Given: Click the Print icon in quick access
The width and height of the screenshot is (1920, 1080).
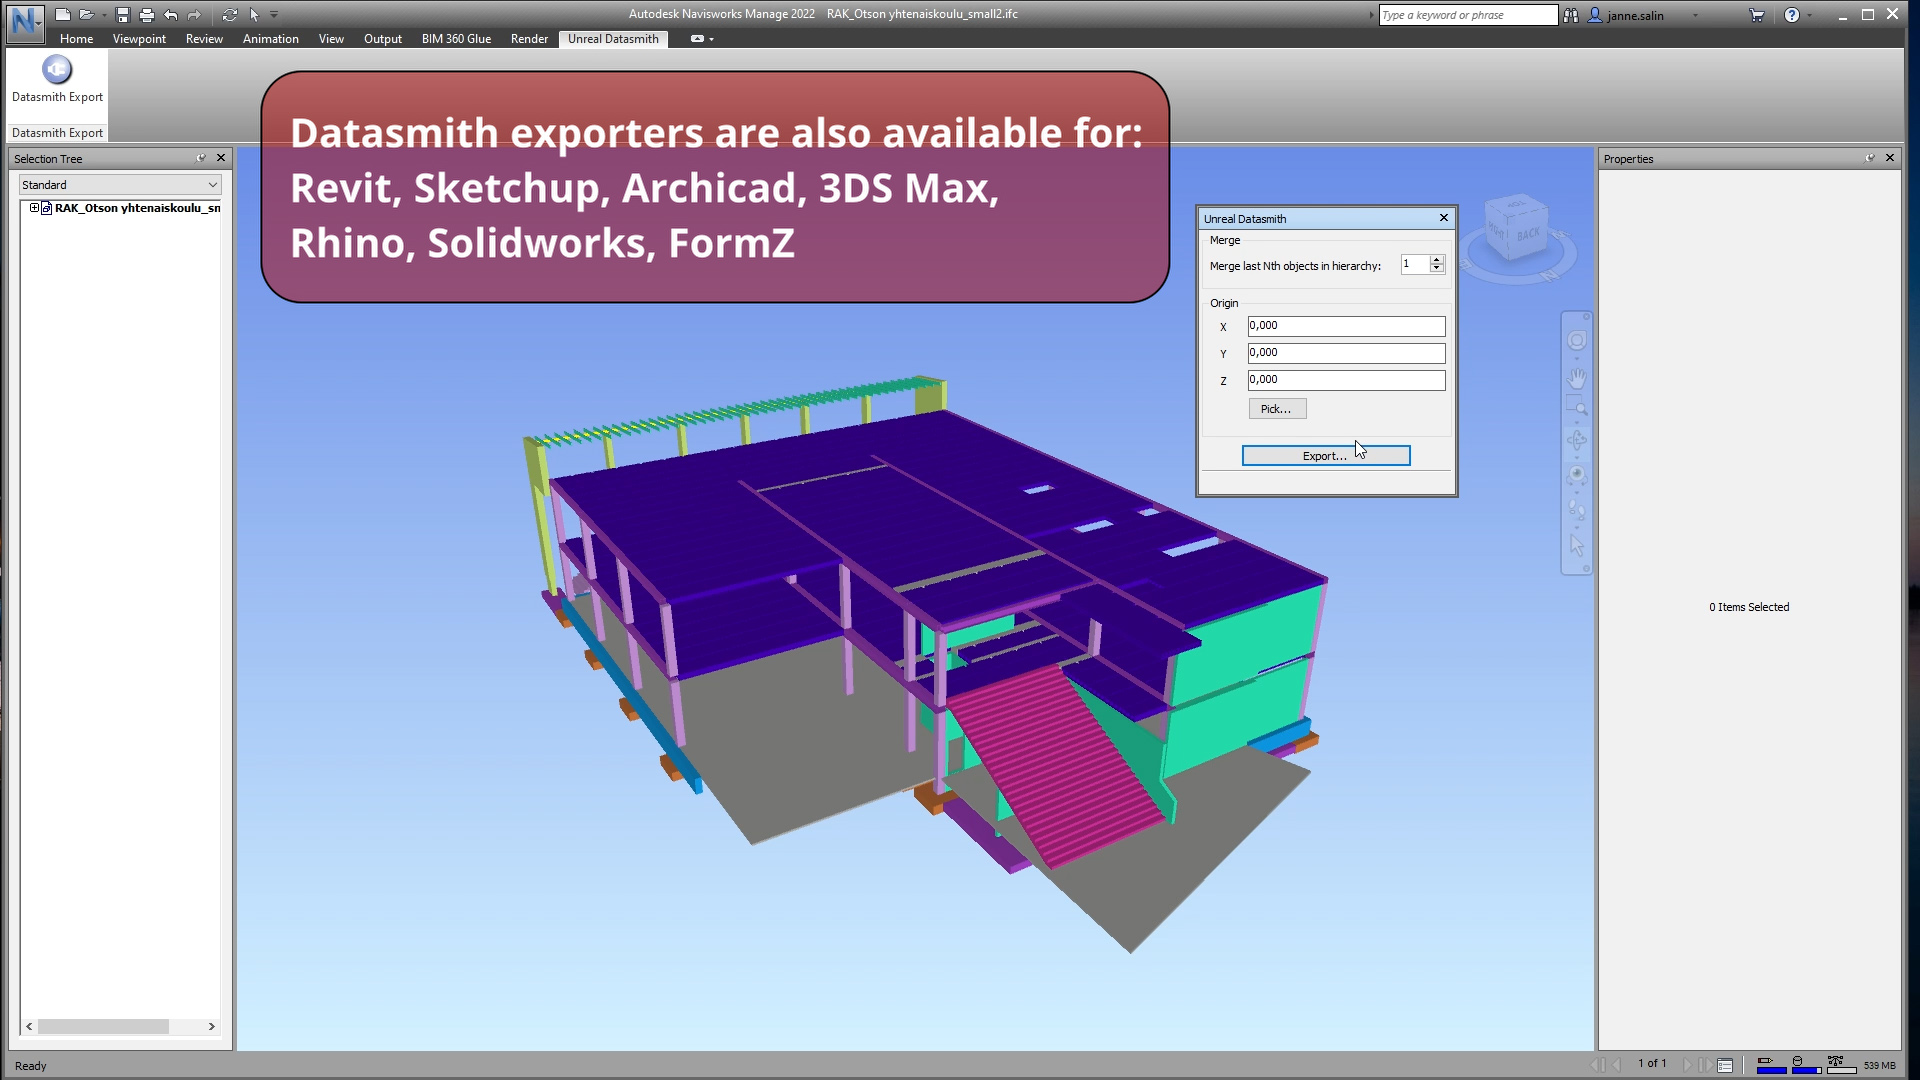Looking at the screenshot, I should coord(146,15).
